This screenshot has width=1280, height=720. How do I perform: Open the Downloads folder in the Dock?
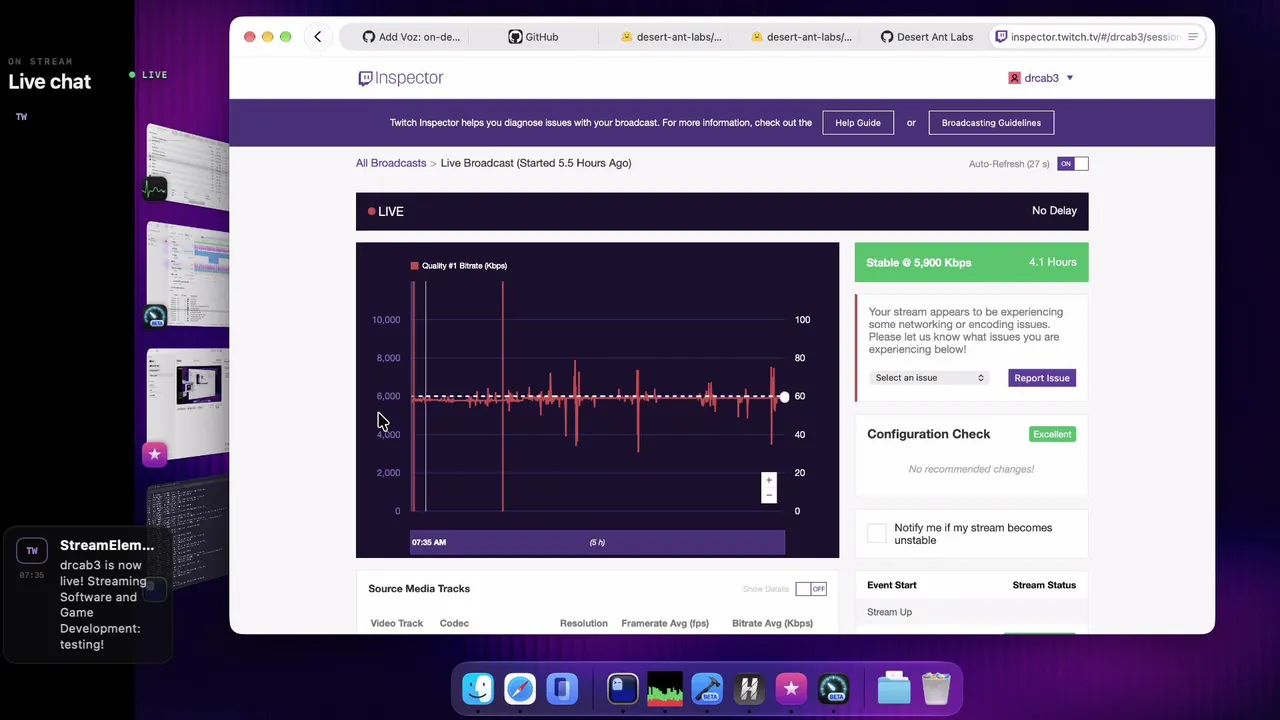894,689
